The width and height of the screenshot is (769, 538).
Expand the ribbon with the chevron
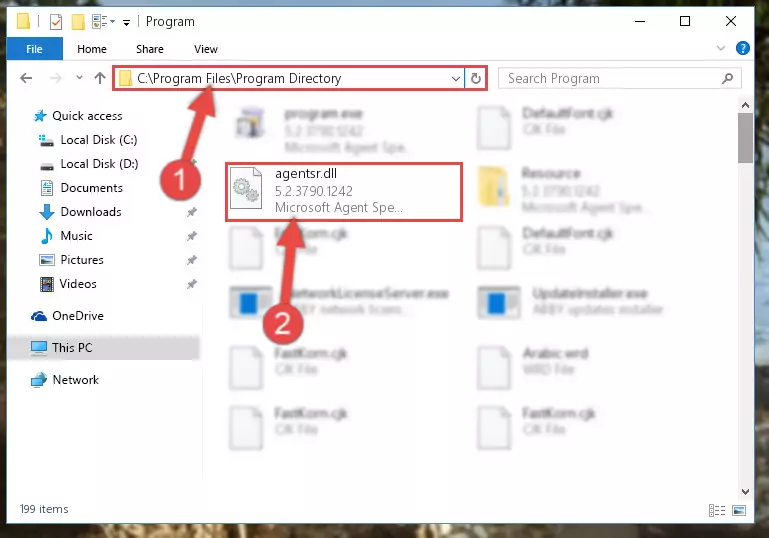[x=720, y=48]
